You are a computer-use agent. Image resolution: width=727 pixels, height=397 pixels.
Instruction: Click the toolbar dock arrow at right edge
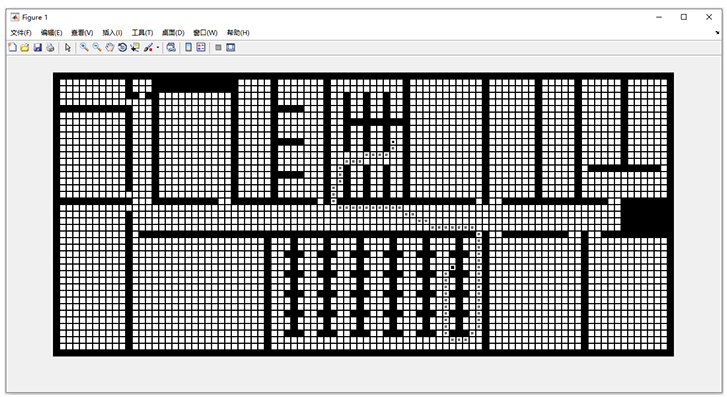717,32
